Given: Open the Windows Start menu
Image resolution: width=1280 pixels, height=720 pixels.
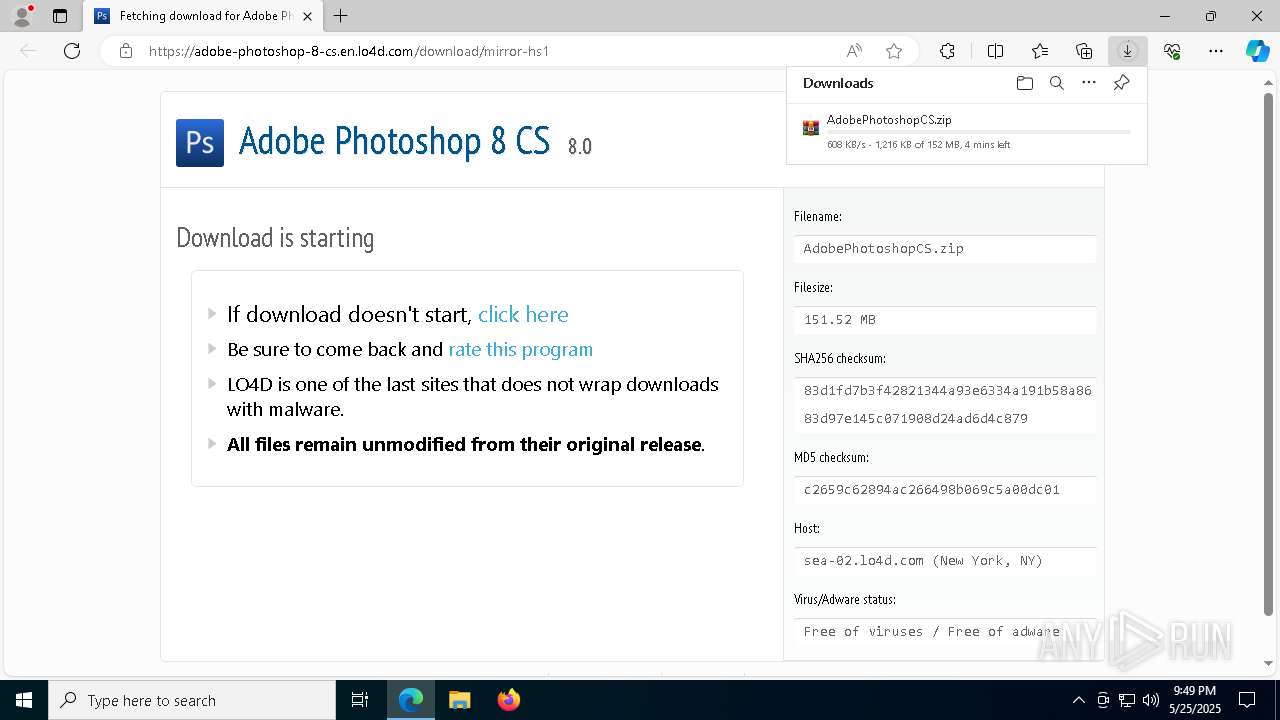Looking at the screenshot, I should tap(24, 700).
